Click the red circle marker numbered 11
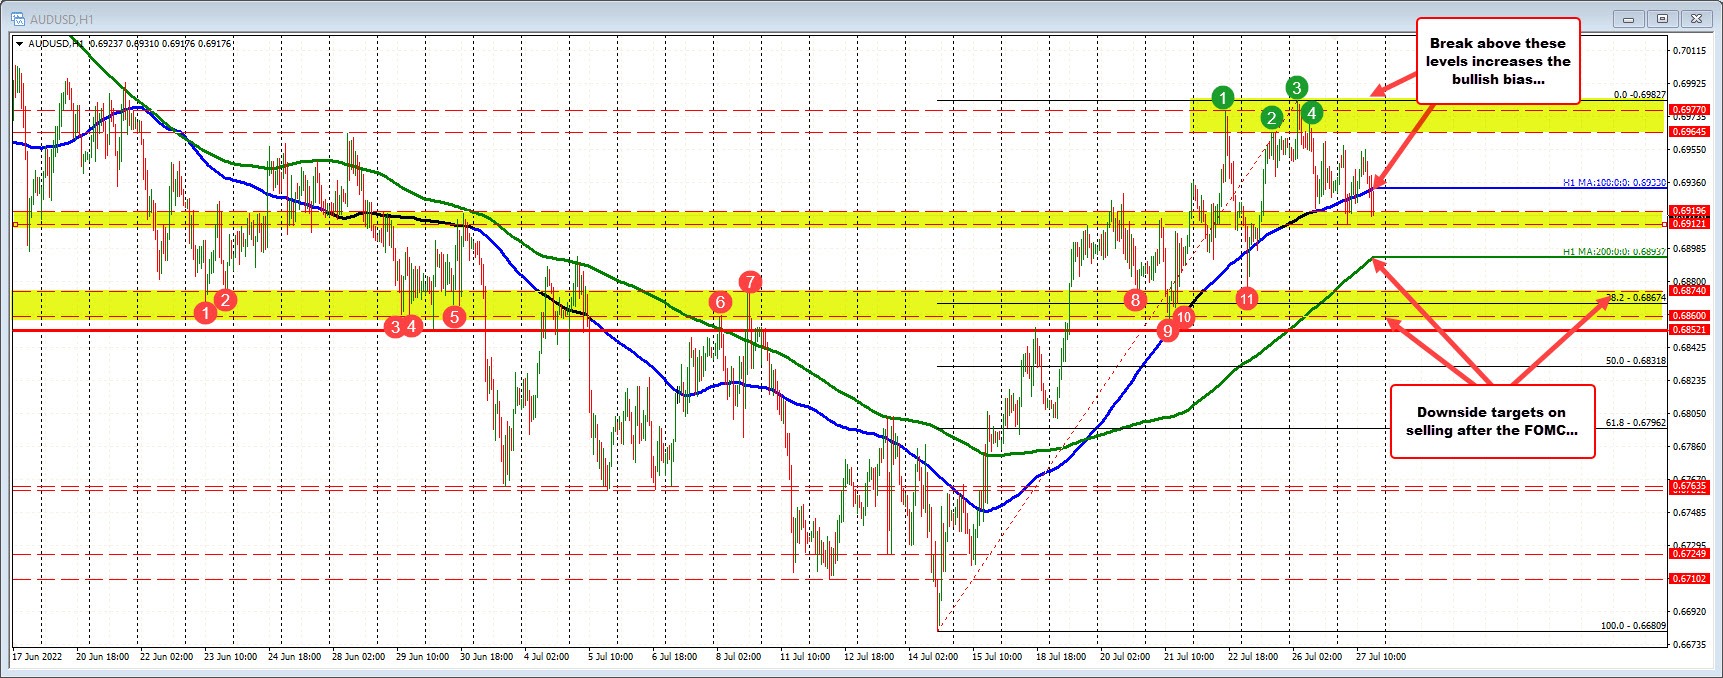Image resolution: width=1723 pixels, height=678 pixels. click(1246, 298)
